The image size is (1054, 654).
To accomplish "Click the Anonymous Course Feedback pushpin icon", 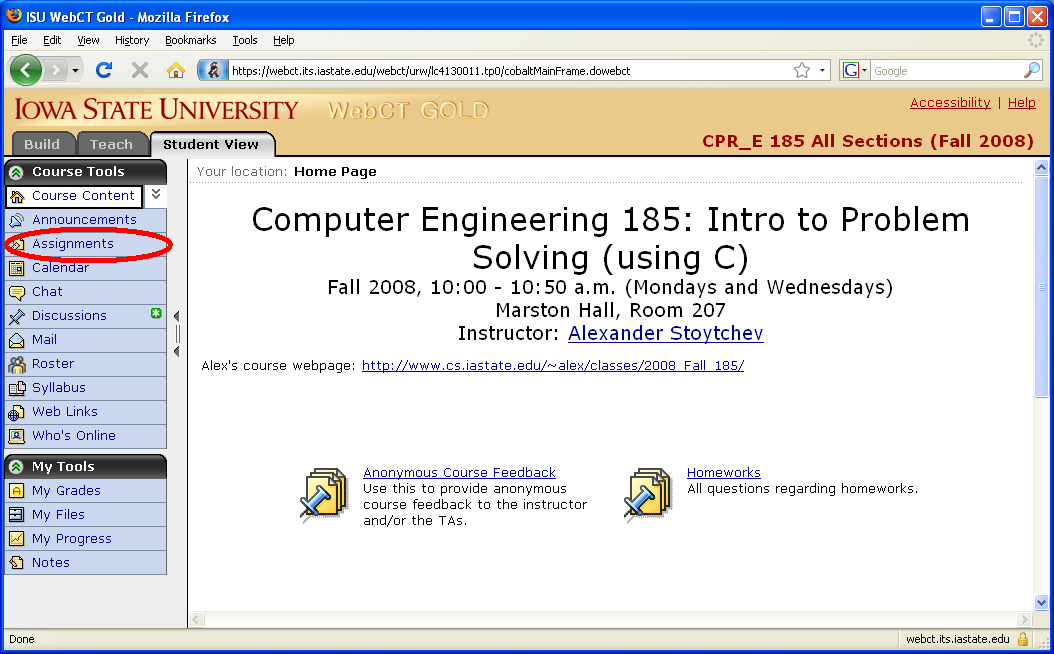I will click(324, 494).
